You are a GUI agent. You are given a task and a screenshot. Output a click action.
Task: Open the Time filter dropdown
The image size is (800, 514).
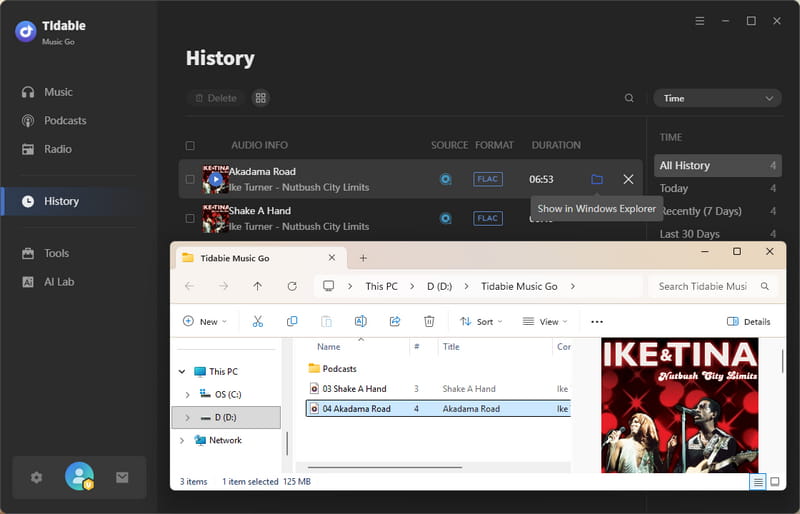pyautogui.click(x=717, y=98)
